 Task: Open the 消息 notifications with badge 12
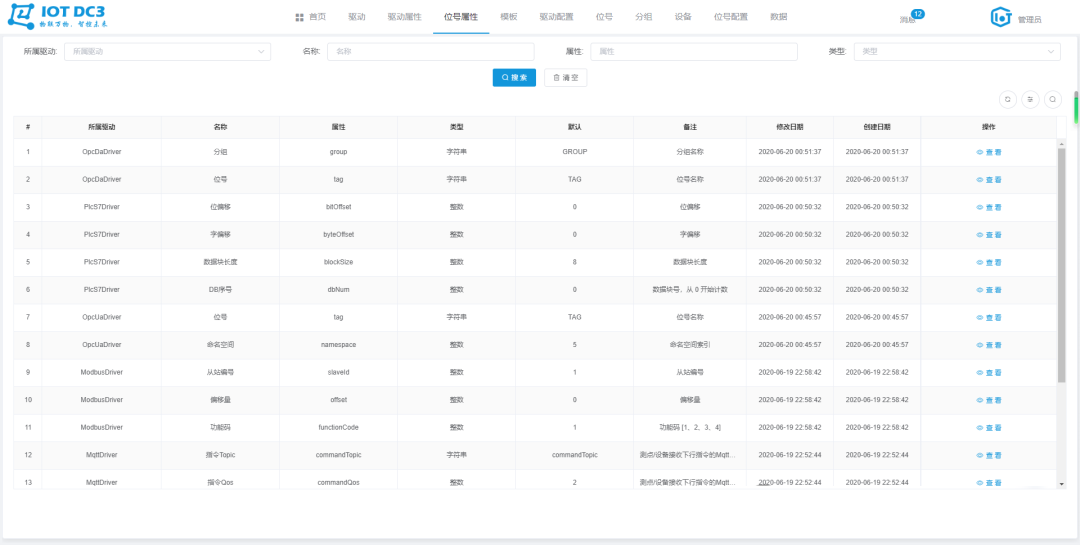click(x=908, y=19)
